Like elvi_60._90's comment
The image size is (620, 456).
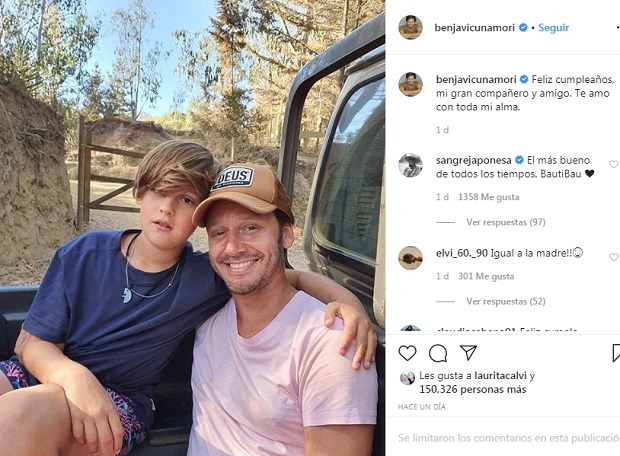tap(613, 257)
